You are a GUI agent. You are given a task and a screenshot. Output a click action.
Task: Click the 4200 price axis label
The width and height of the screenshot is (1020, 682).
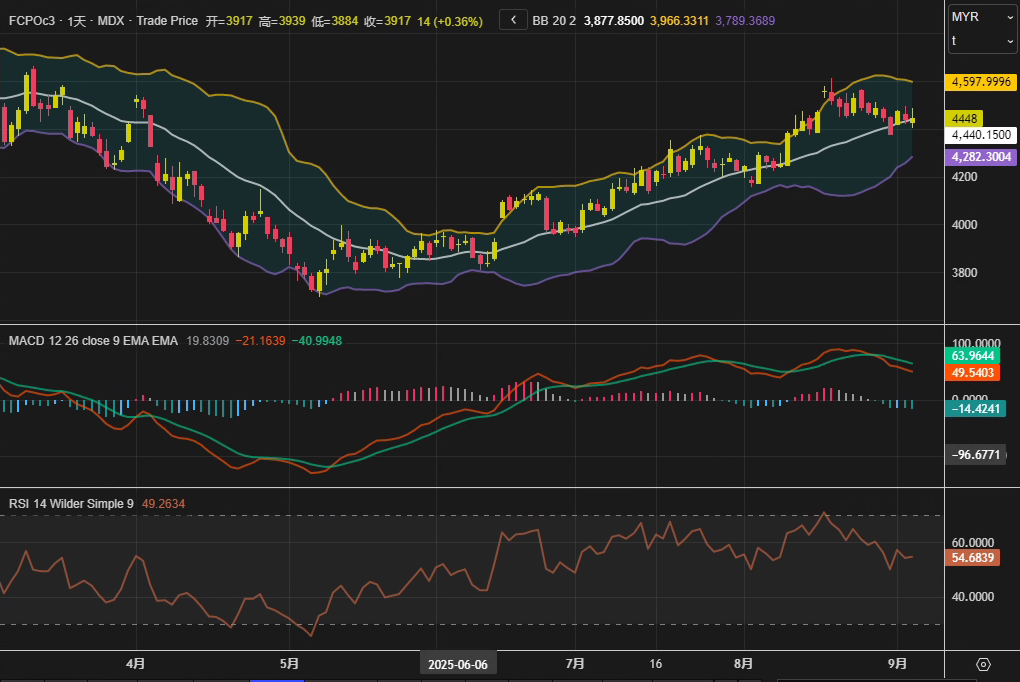click(964, 177)
